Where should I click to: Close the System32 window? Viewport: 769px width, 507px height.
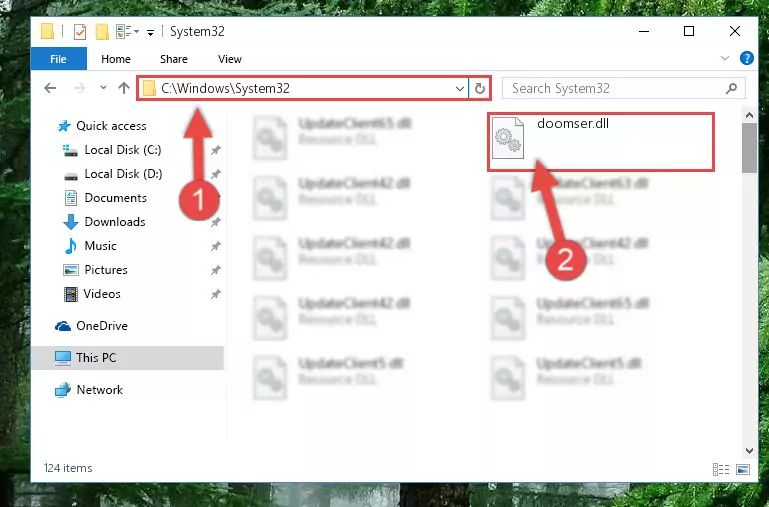[735, 31]
